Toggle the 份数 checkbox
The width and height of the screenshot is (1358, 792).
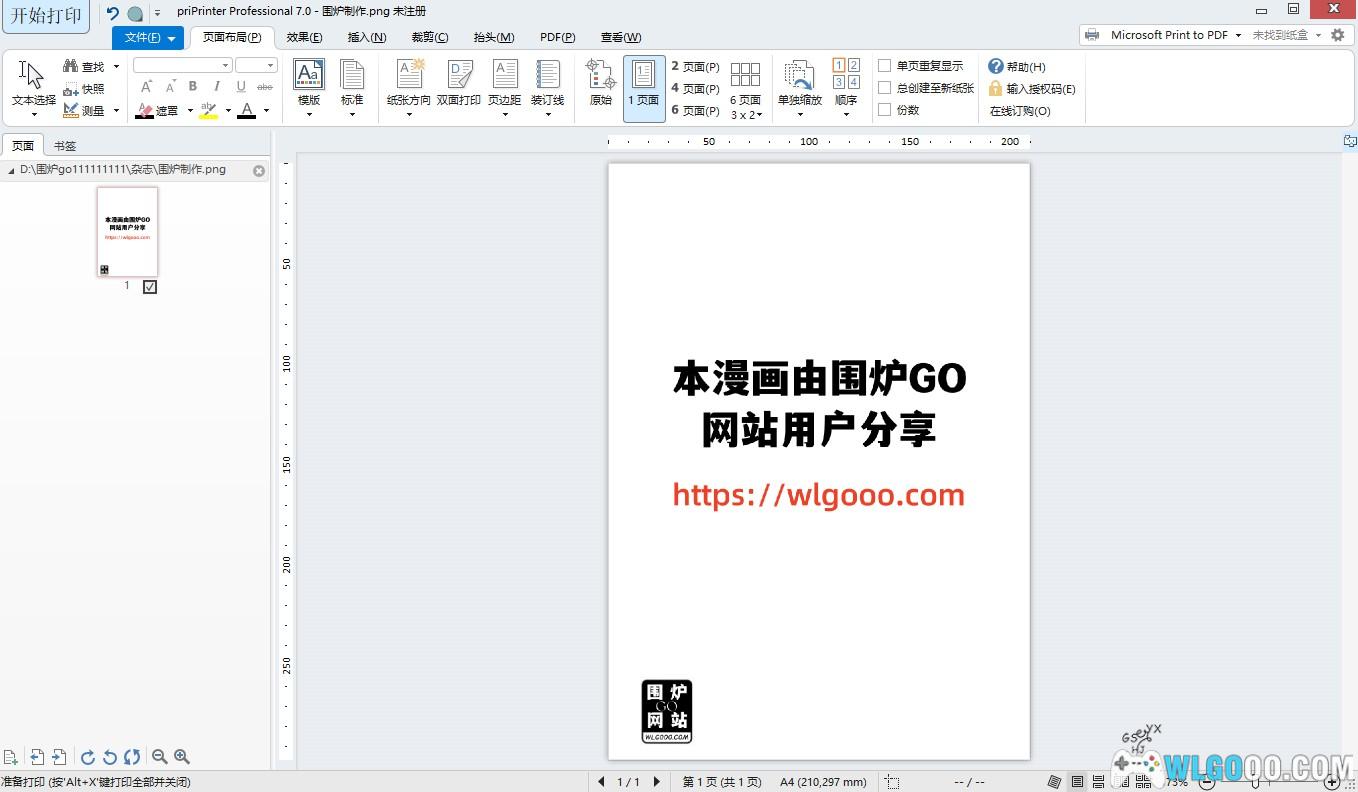(x=885, y=110)
